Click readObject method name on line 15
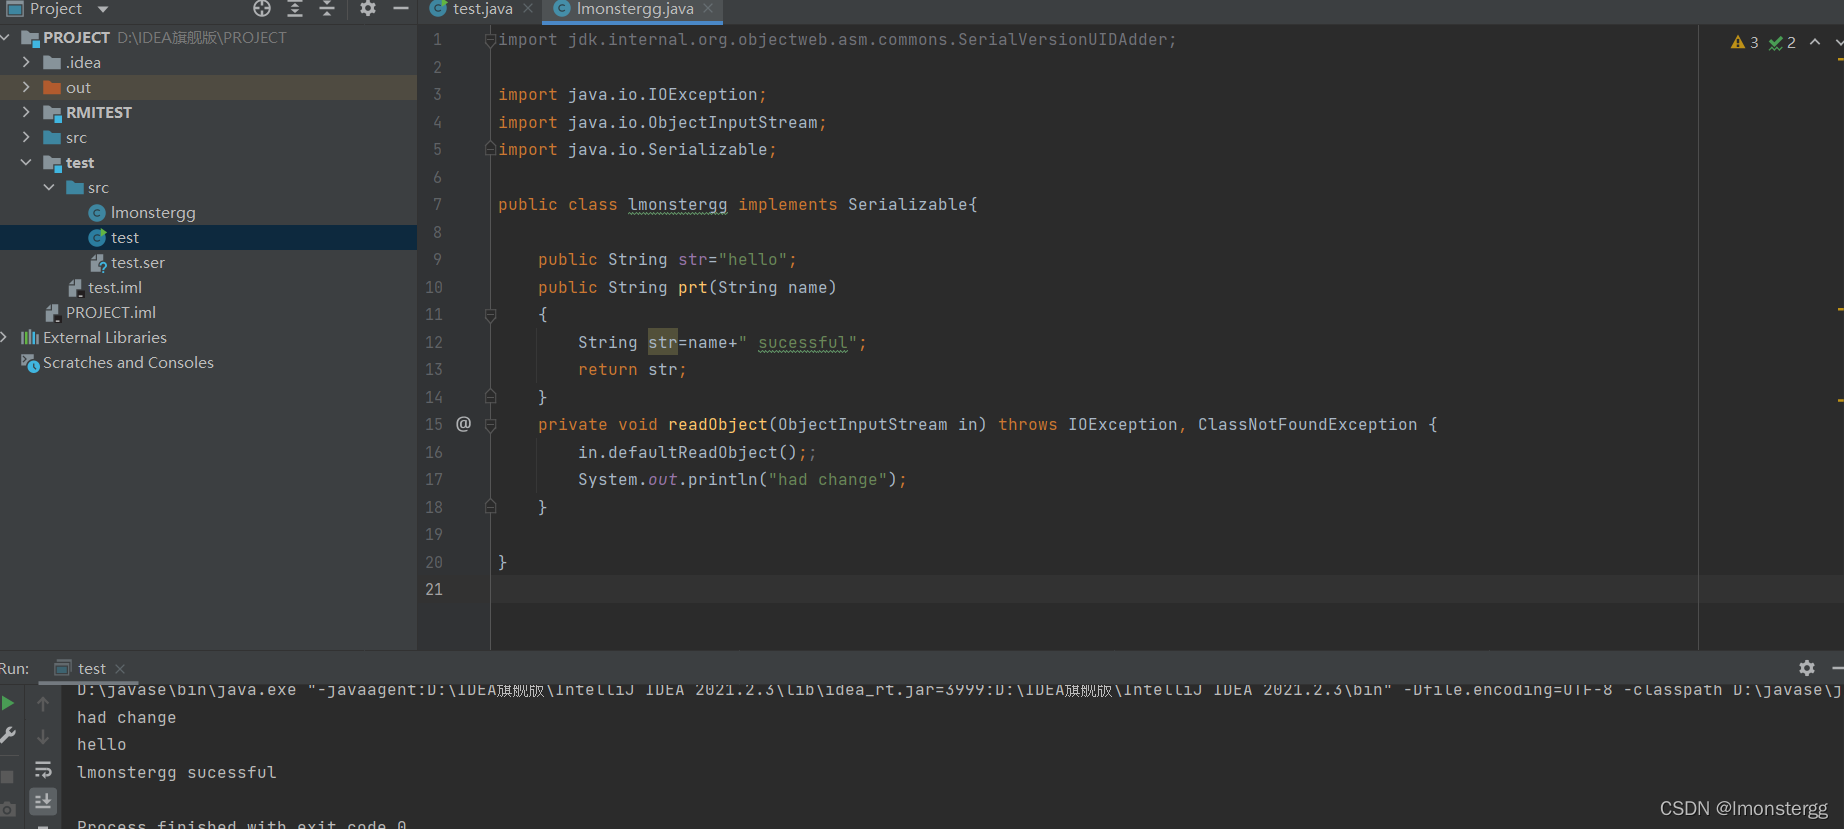Image resolution: width=1844 pixels, height=829 pixels. (x=718, y=424)
